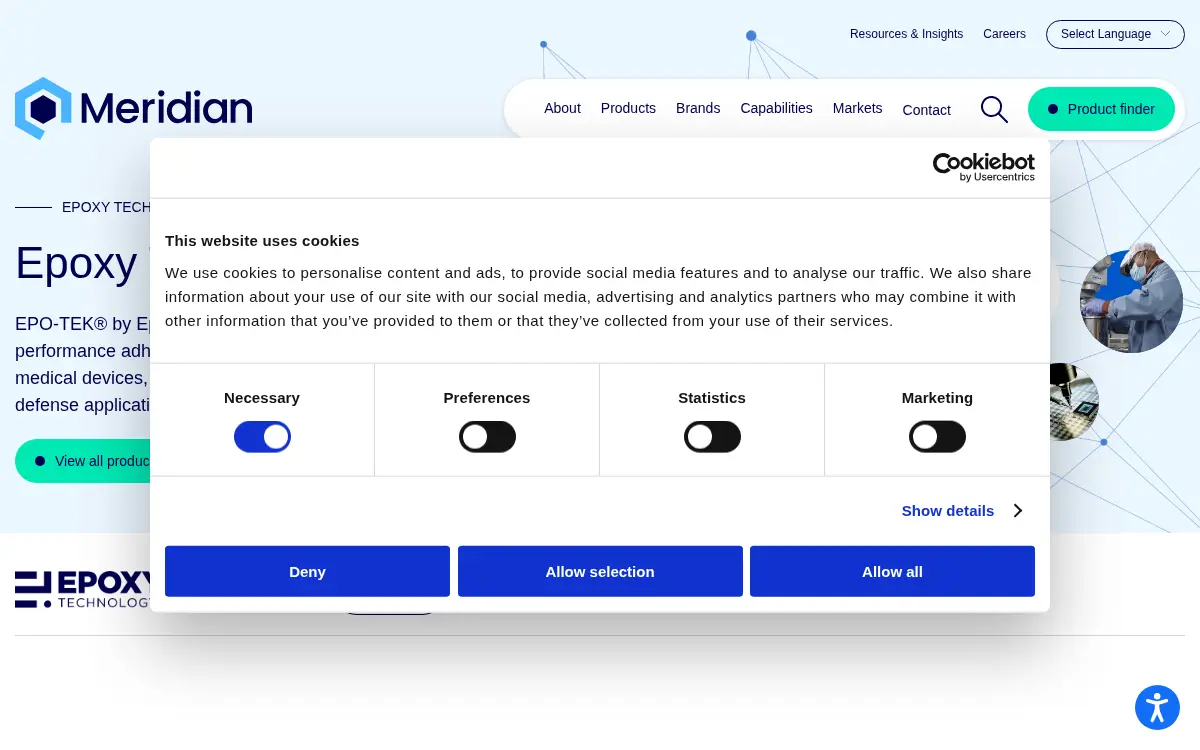This screenshot has height=750, width=1200.
Task: Open the accessibility widget icon
Action: pyautogui.click(x=1157, y=707)
